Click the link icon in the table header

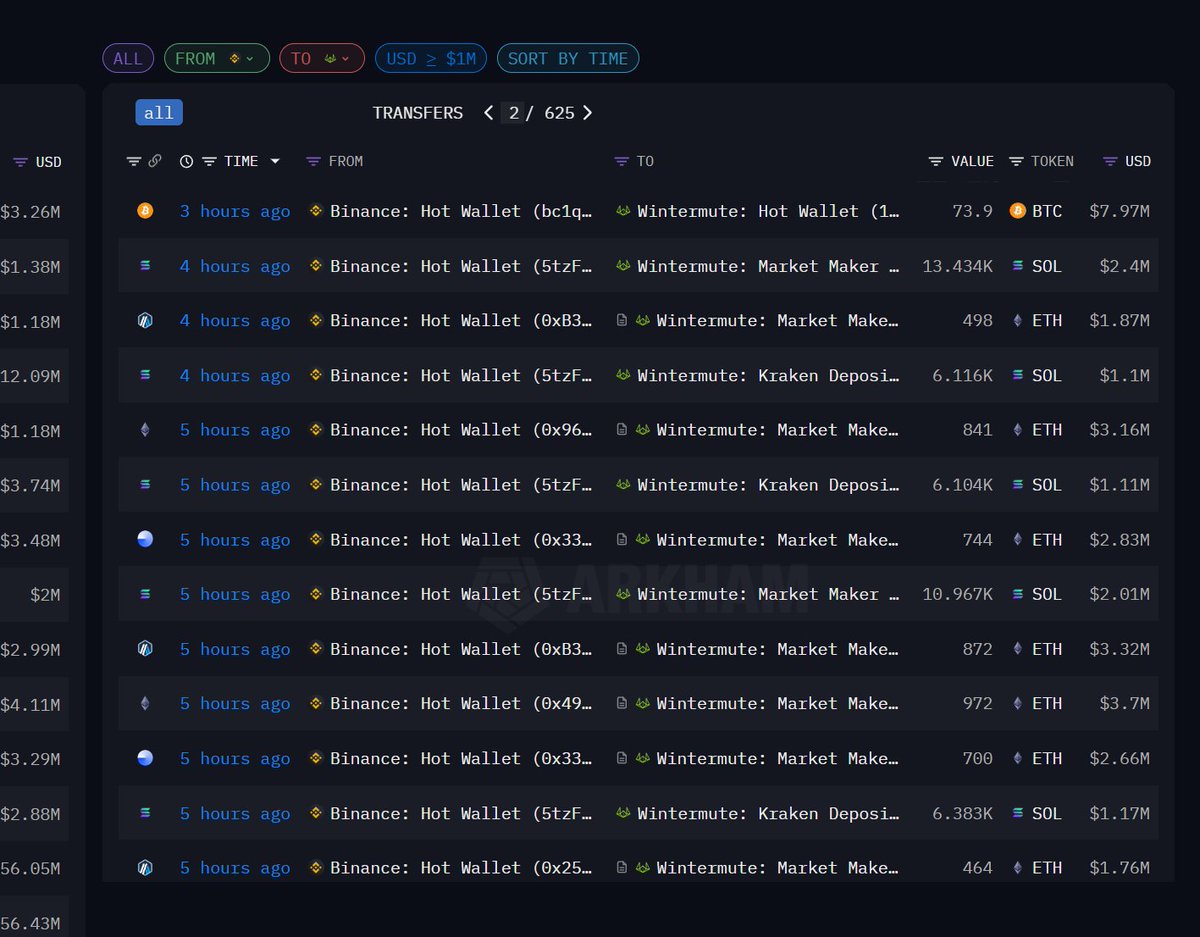[154, 161]
